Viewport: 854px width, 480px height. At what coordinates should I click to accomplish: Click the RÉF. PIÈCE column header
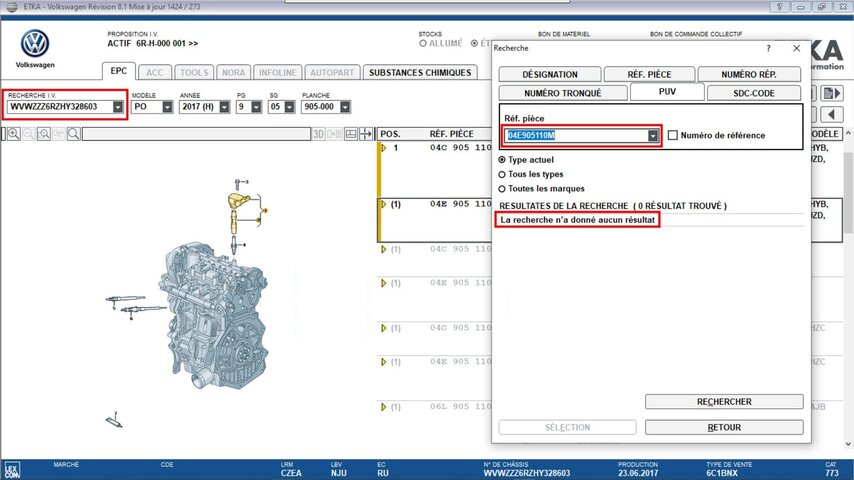[452, 134]
